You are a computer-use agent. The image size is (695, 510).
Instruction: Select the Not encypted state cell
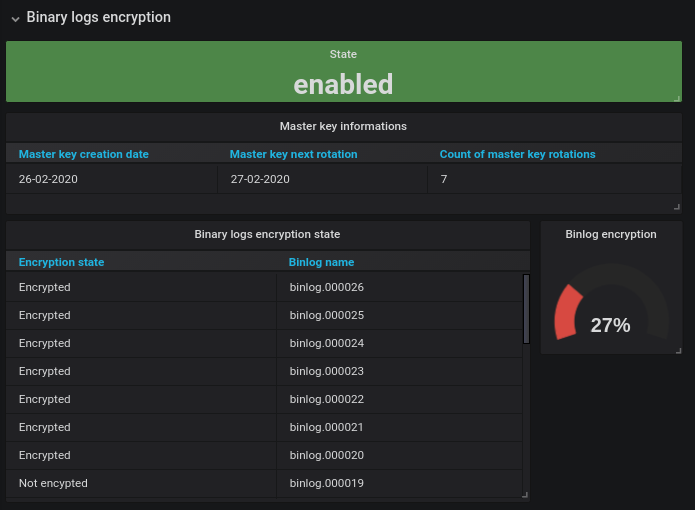(x=53, y=483)
